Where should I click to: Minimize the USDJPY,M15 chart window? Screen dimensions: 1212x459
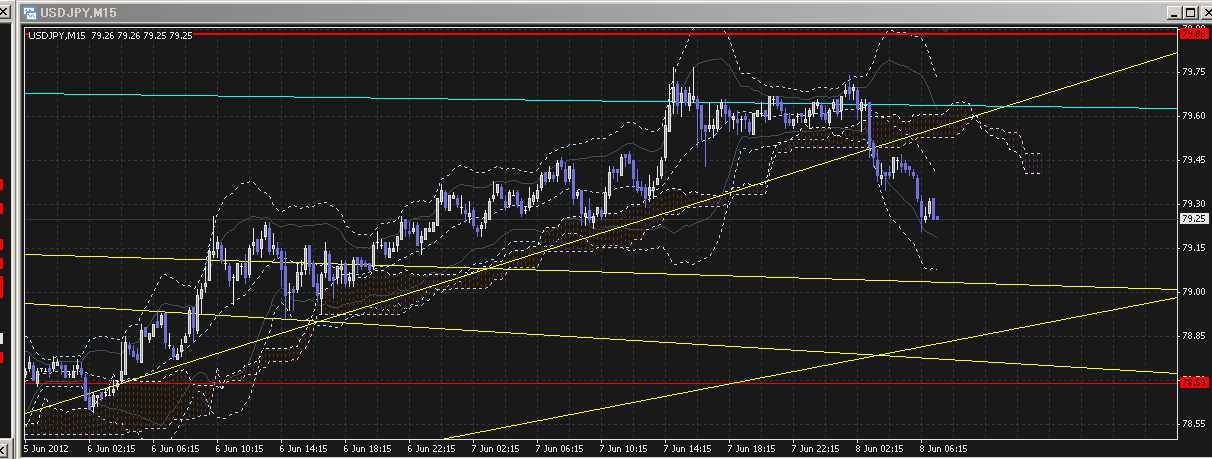[x=1173, y=12]
